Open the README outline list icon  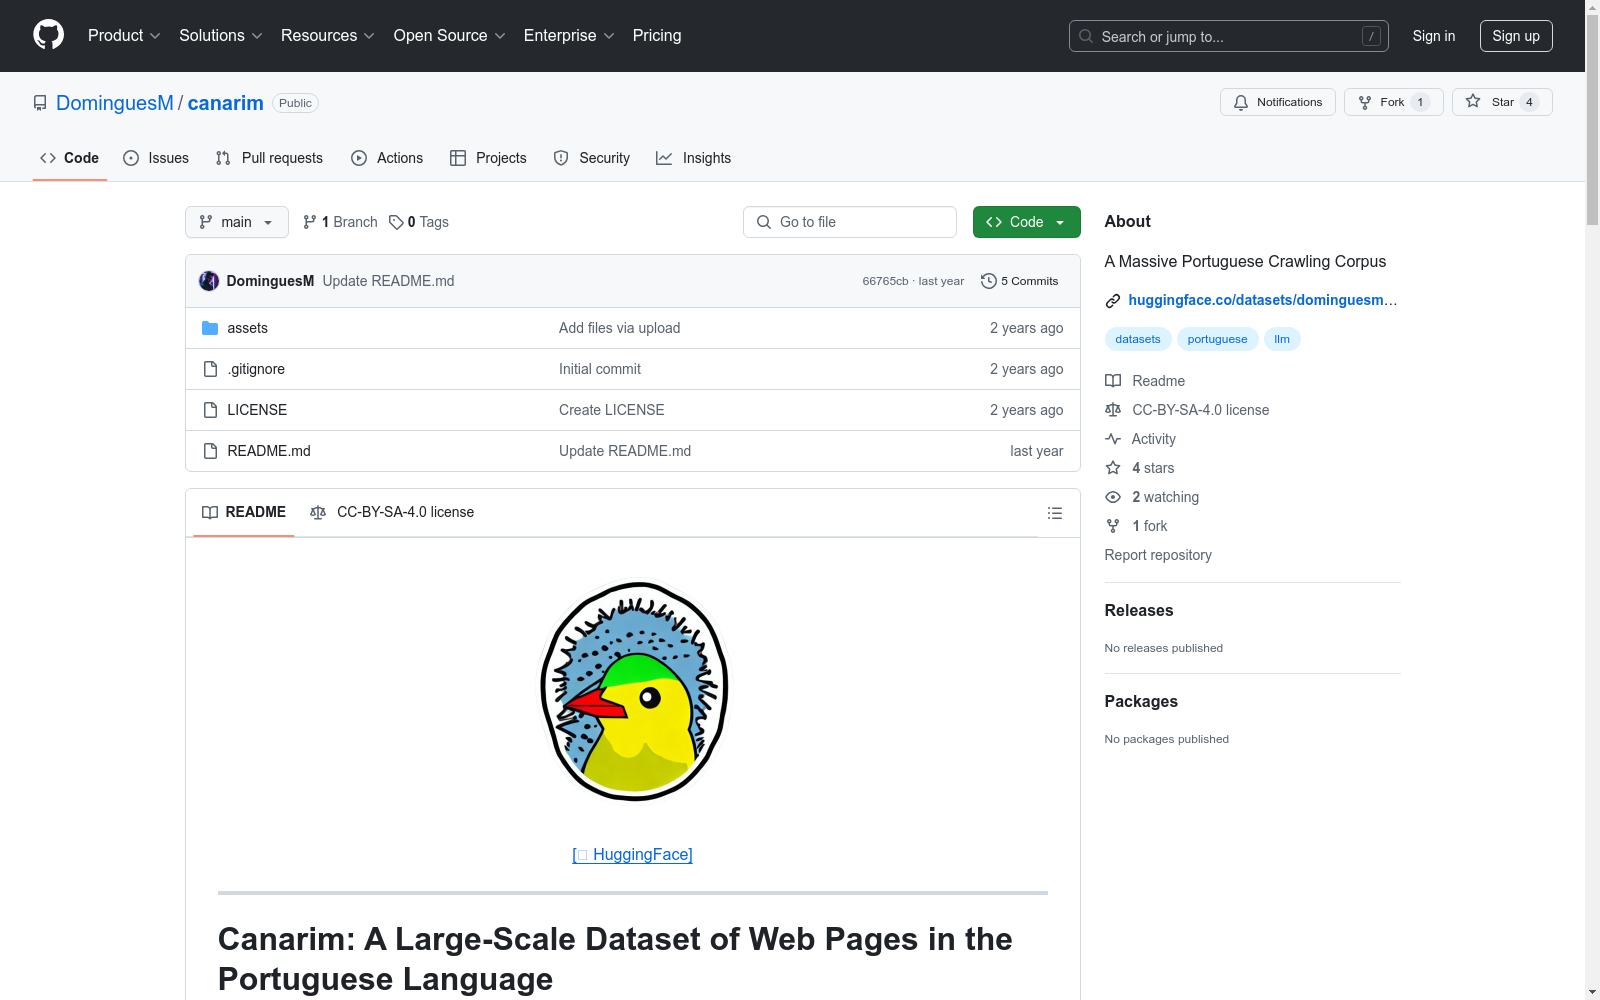pos(1055,513)
